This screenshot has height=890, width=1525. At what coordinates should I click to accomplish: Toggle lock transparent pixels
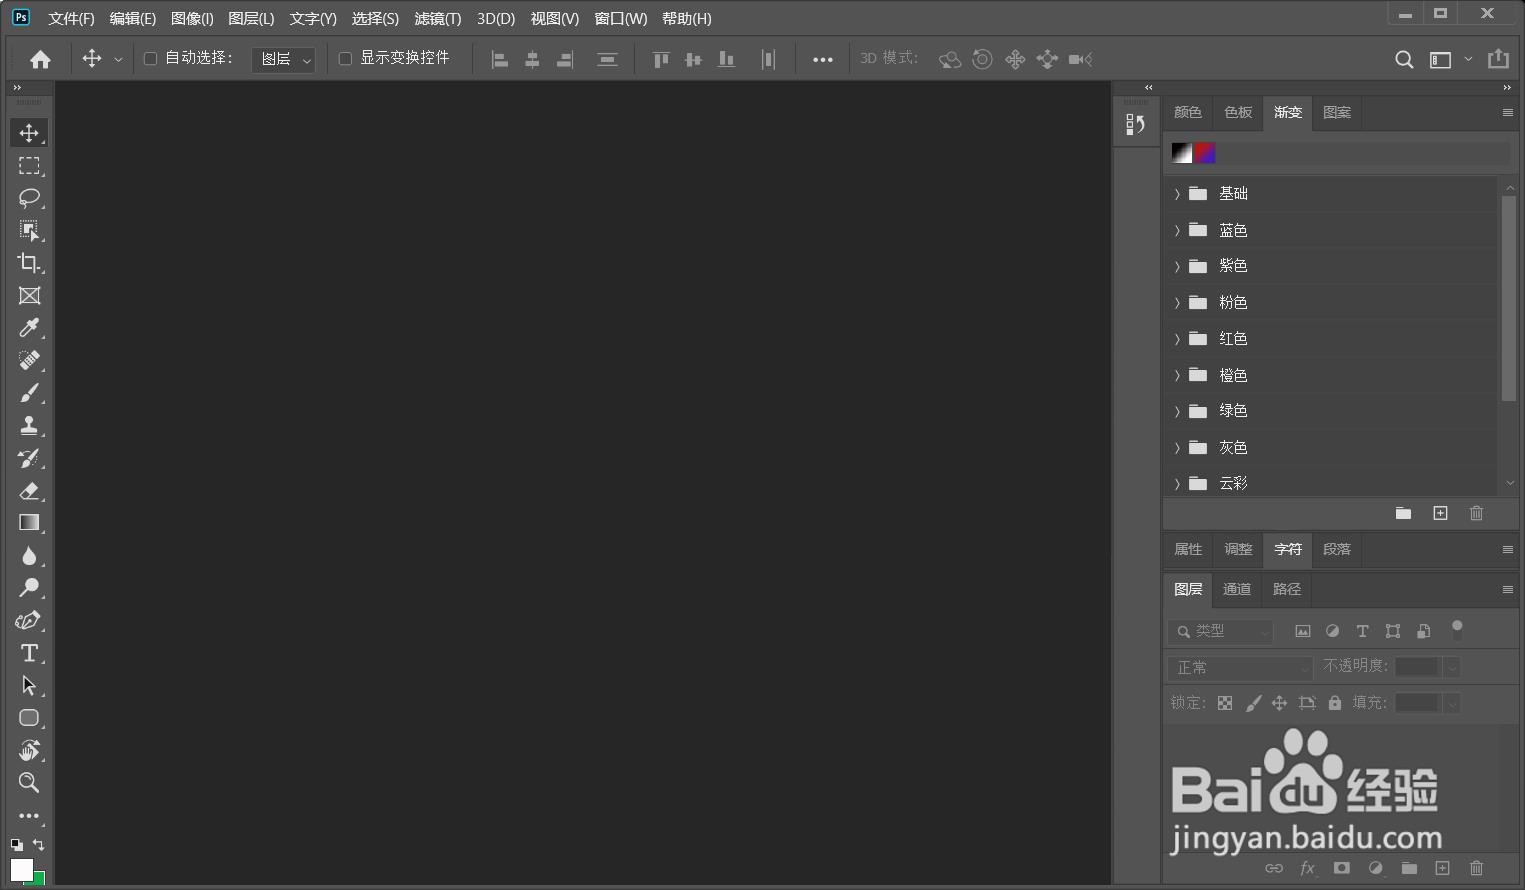[x=1225, y=703]
